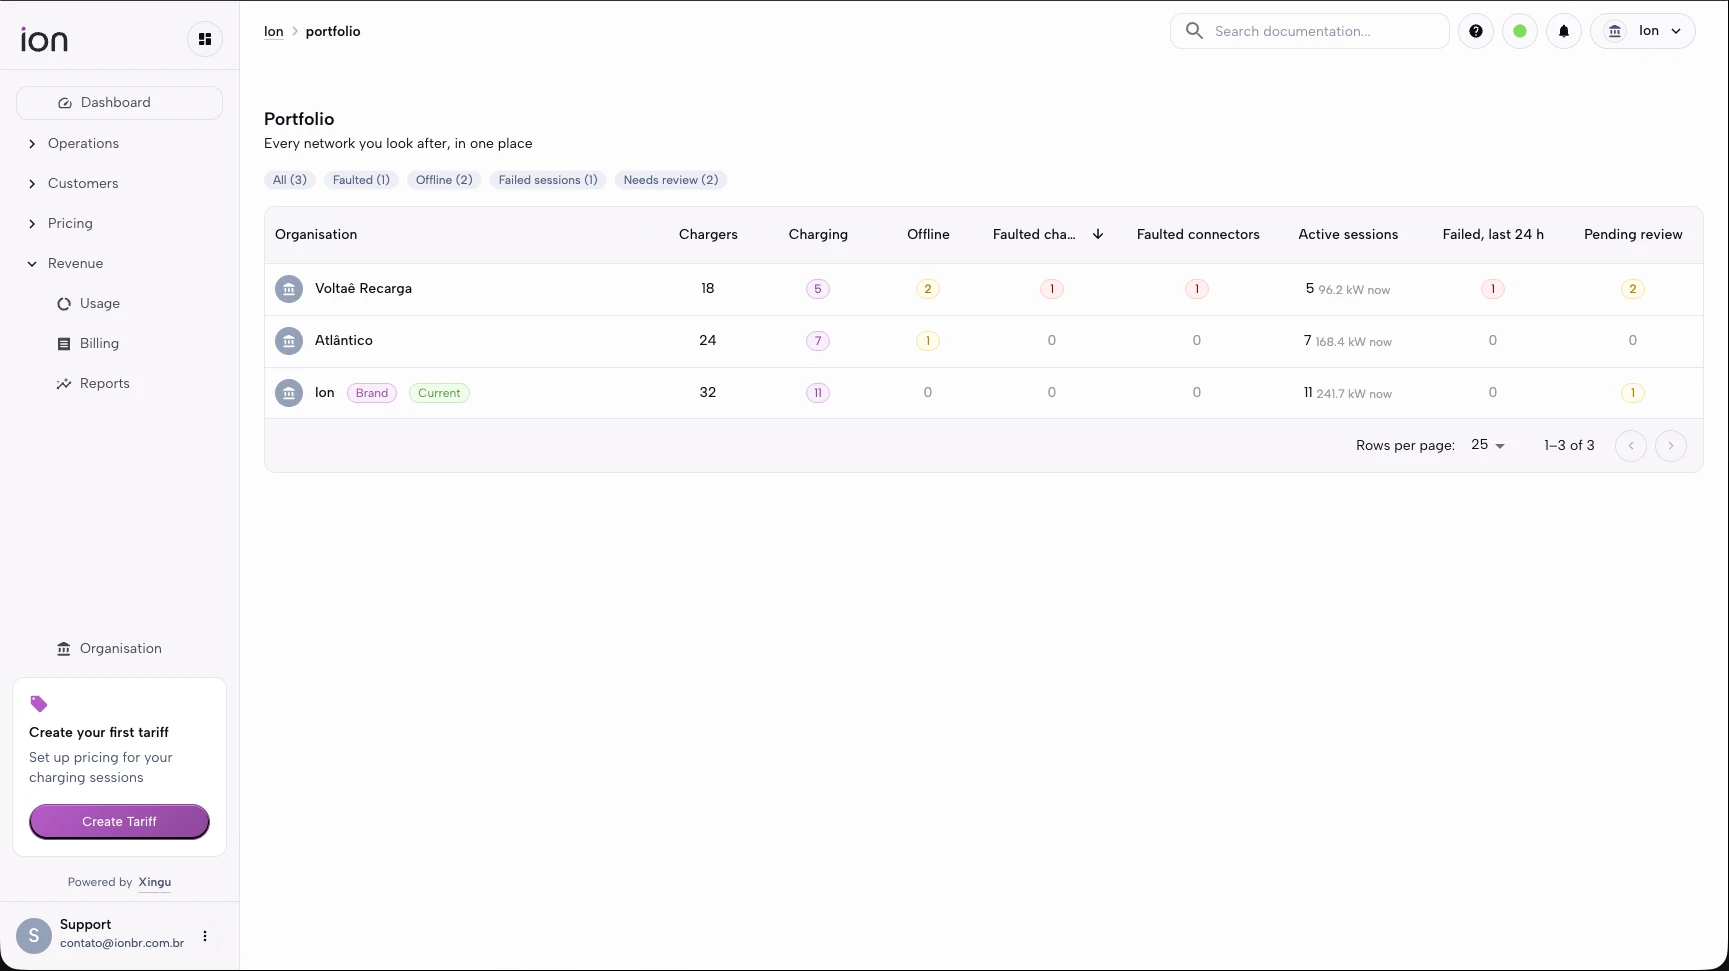The image size is (1729, 971).
Task: Filter by All (3) chip
Action: pos(290,180)
